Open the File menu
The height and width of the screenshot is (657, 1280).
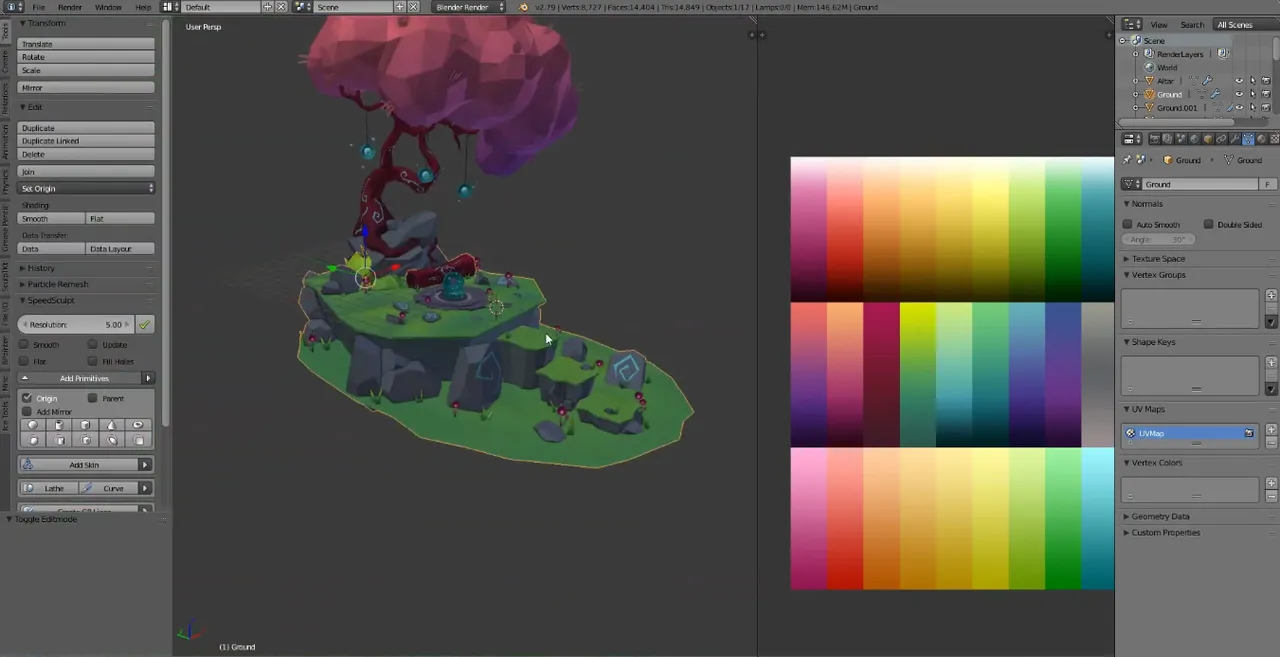point(38,7)
